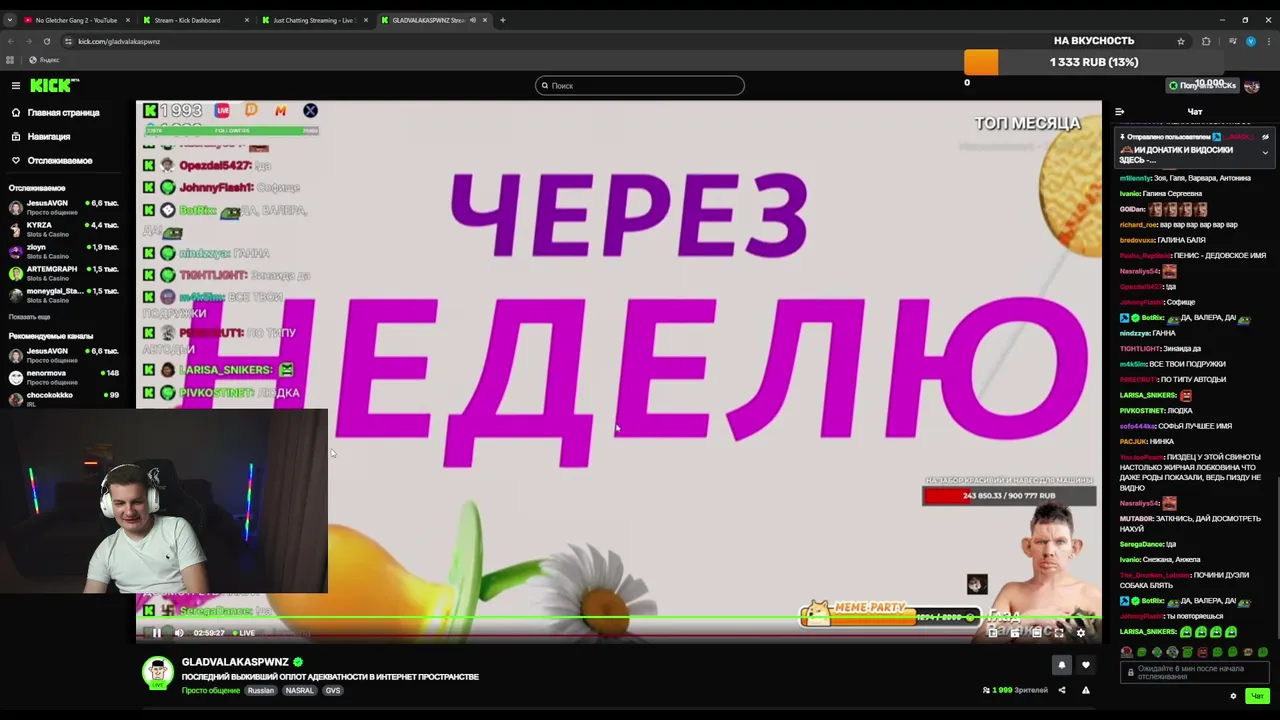The width and height of the screenshot is (1280, 720).
Task: Open the browser media control icon
Action: point(1232,41)
